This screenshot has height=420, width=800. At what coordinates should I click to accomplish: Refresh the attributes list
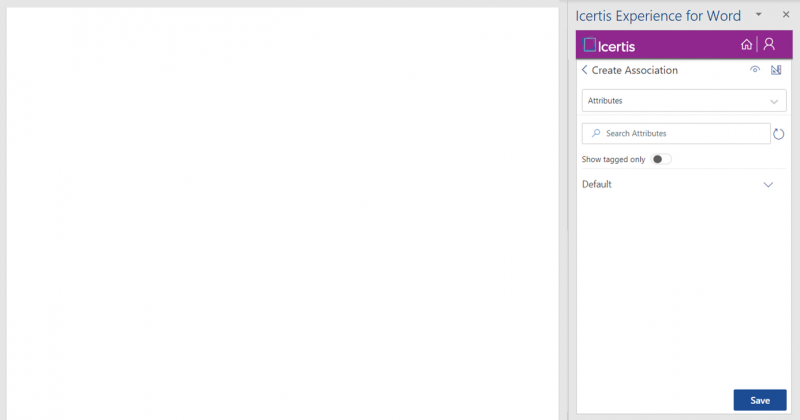779,134
